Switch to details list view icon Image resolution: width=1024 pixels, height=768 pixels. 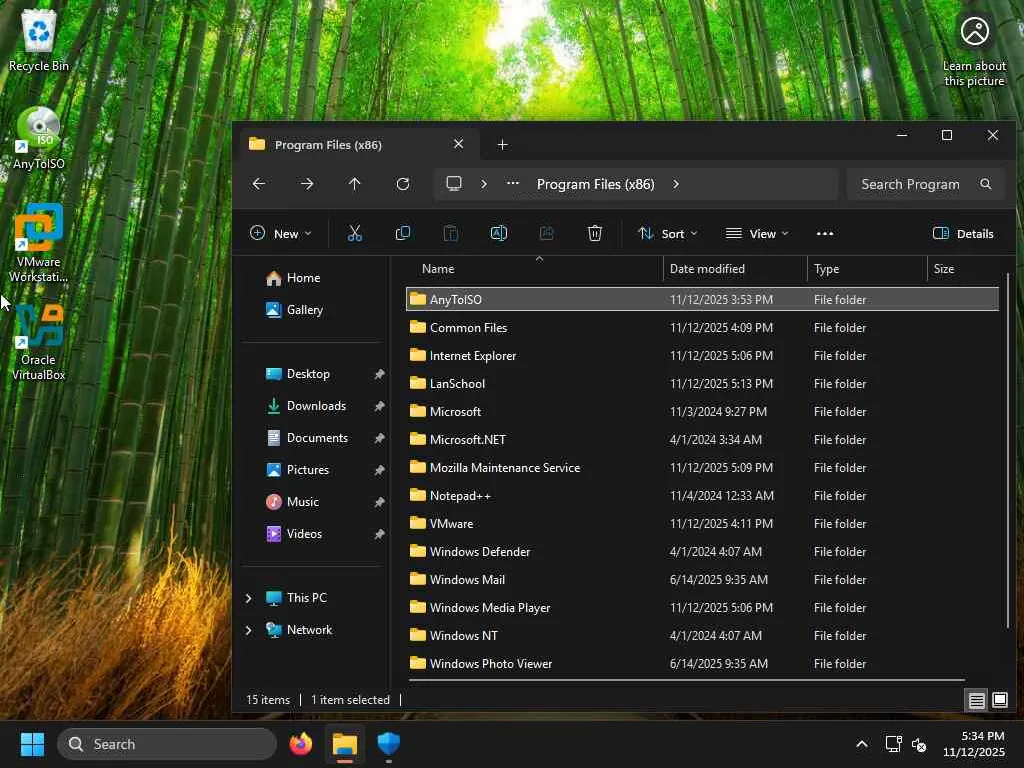[976, 700]
